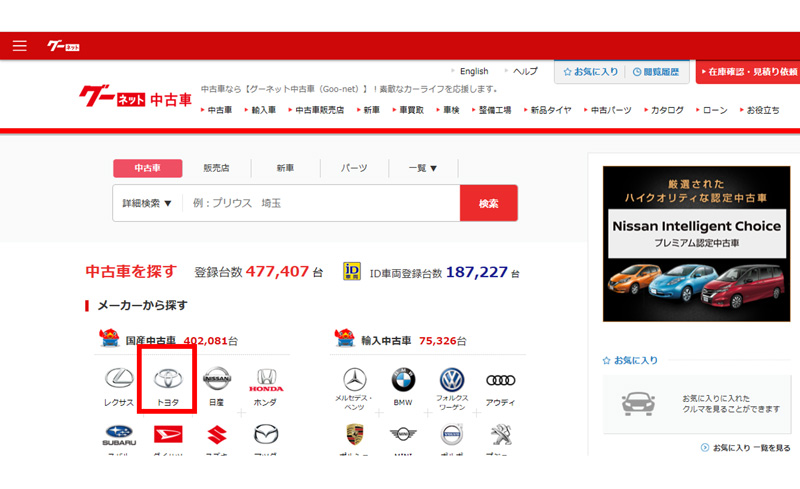The height and width of the screenshot is (489, 800).
Task: Switch to English language link
Action: [x=473, y=71]
